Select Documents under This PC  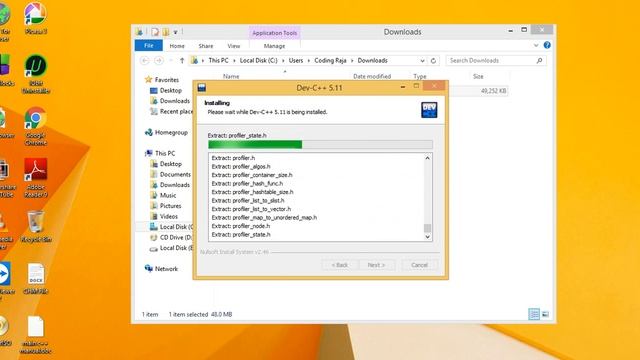pyautogui.click(x=171, y=174)
